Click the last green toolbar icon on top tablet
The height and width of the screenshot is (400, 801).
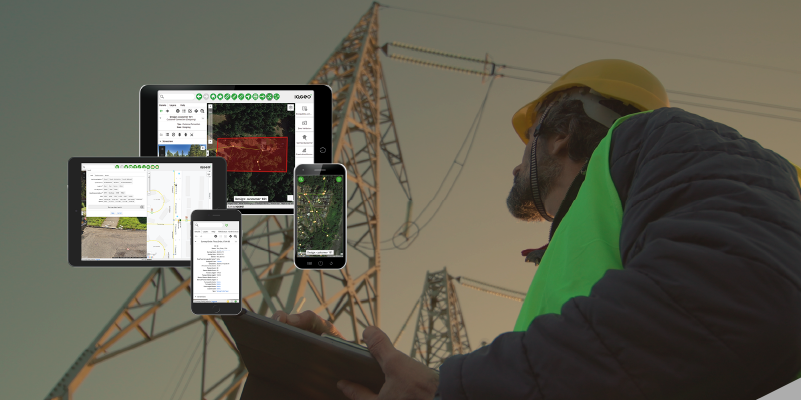tap(276, 97)
